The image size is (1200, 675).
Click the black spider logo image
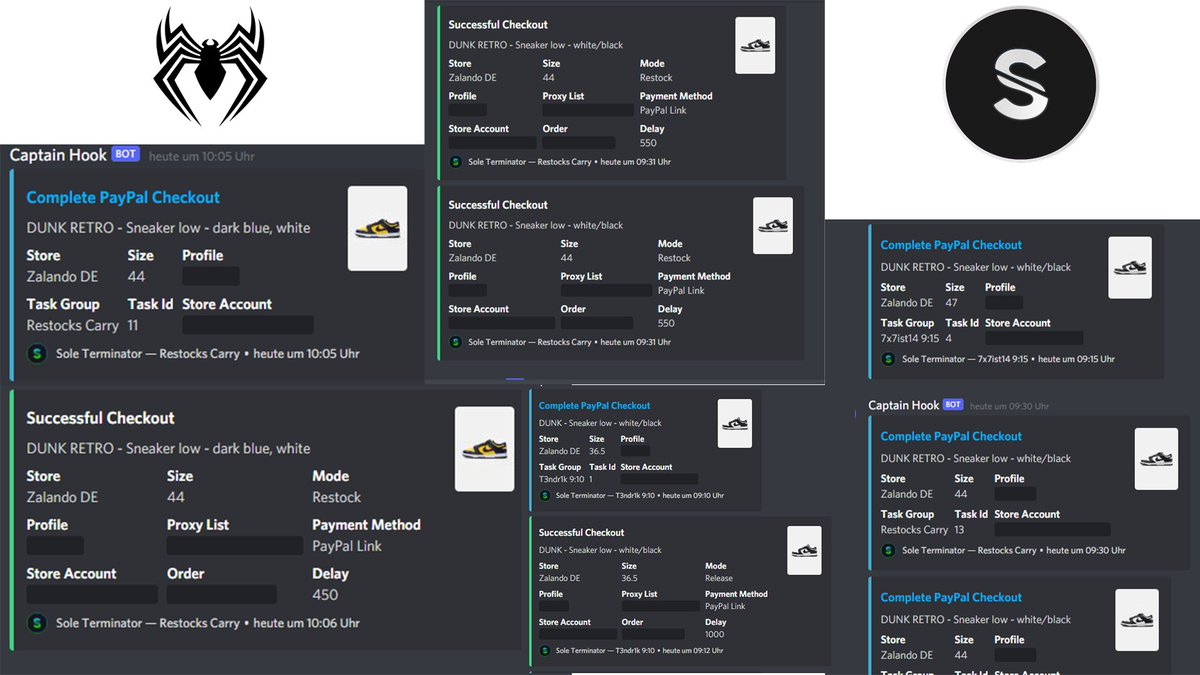209,68
